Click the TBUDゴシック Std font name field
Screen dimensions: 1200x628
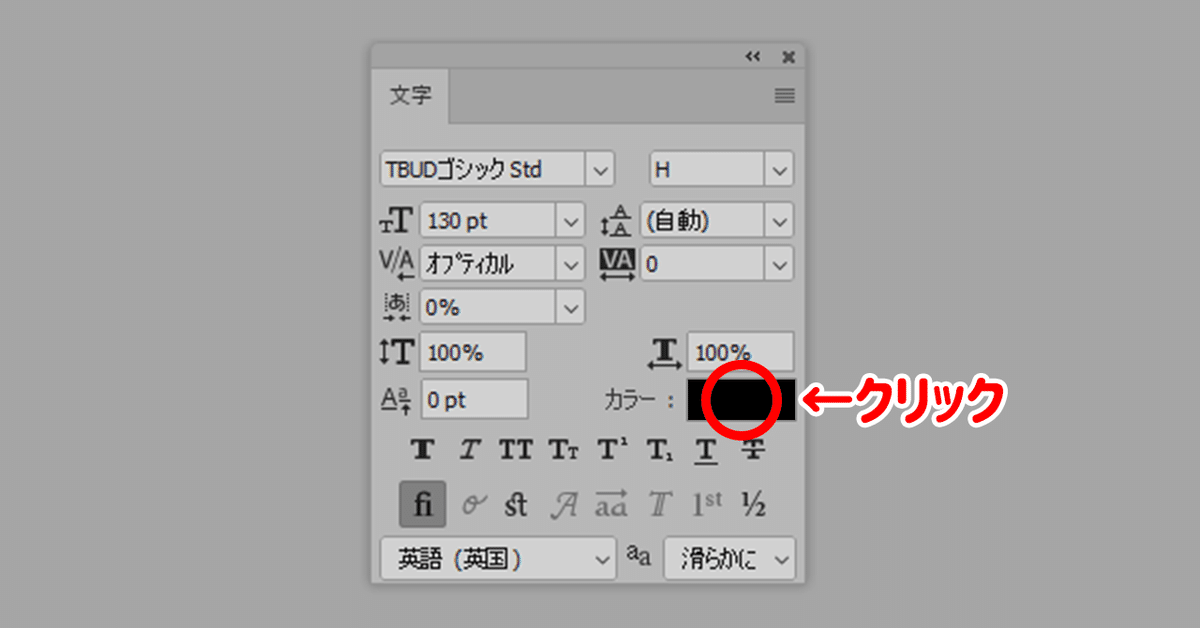click(x=483, y=169)
